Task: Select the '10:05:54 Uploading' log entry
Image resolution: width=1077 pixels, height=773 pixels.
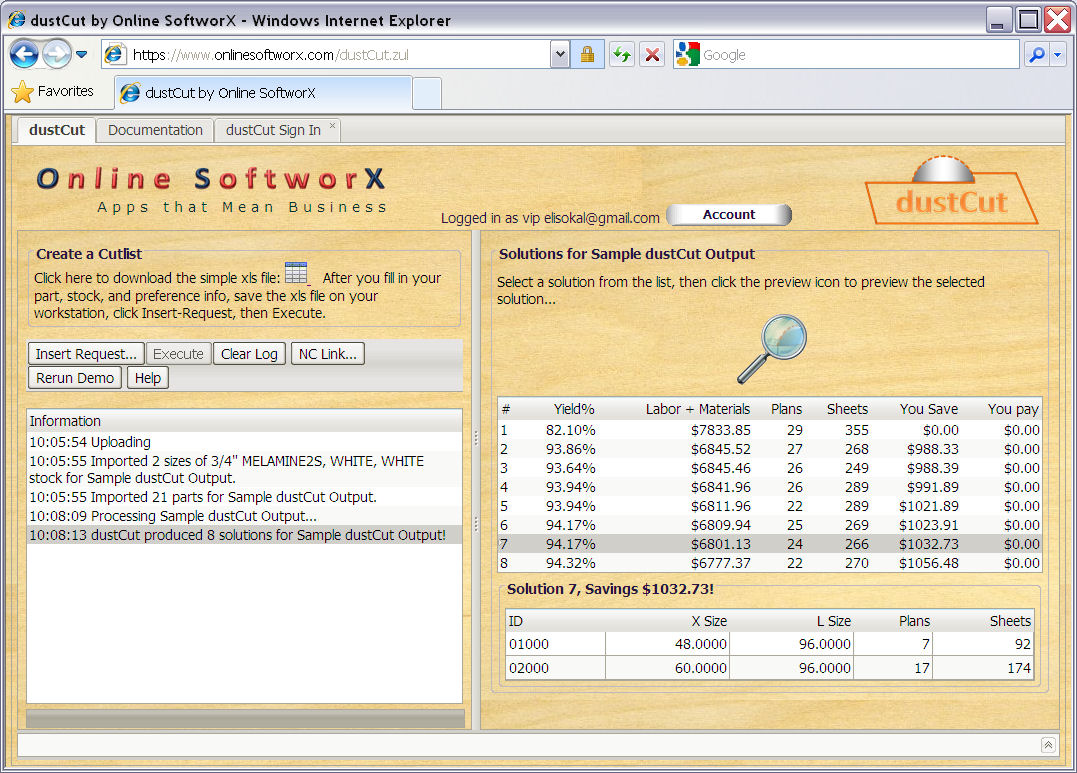Action: tap(245, 442)
